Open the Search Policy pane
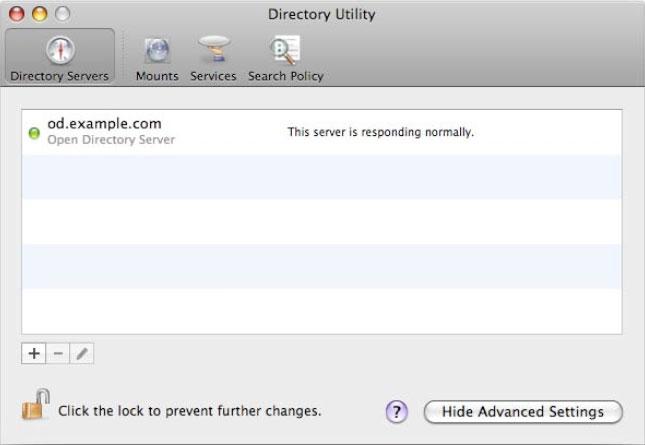 [286, 58]
